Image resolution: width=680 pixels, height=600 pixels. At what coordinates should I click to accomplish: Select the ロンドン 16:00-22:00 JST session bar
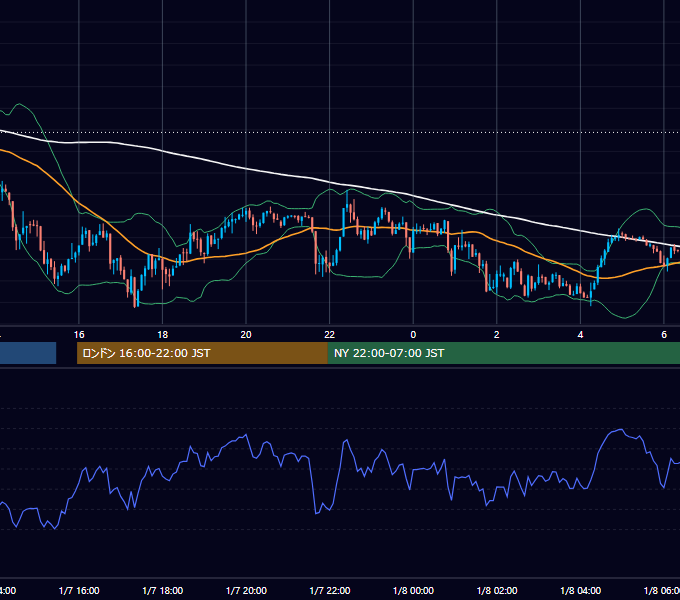(x=202, y=353)
